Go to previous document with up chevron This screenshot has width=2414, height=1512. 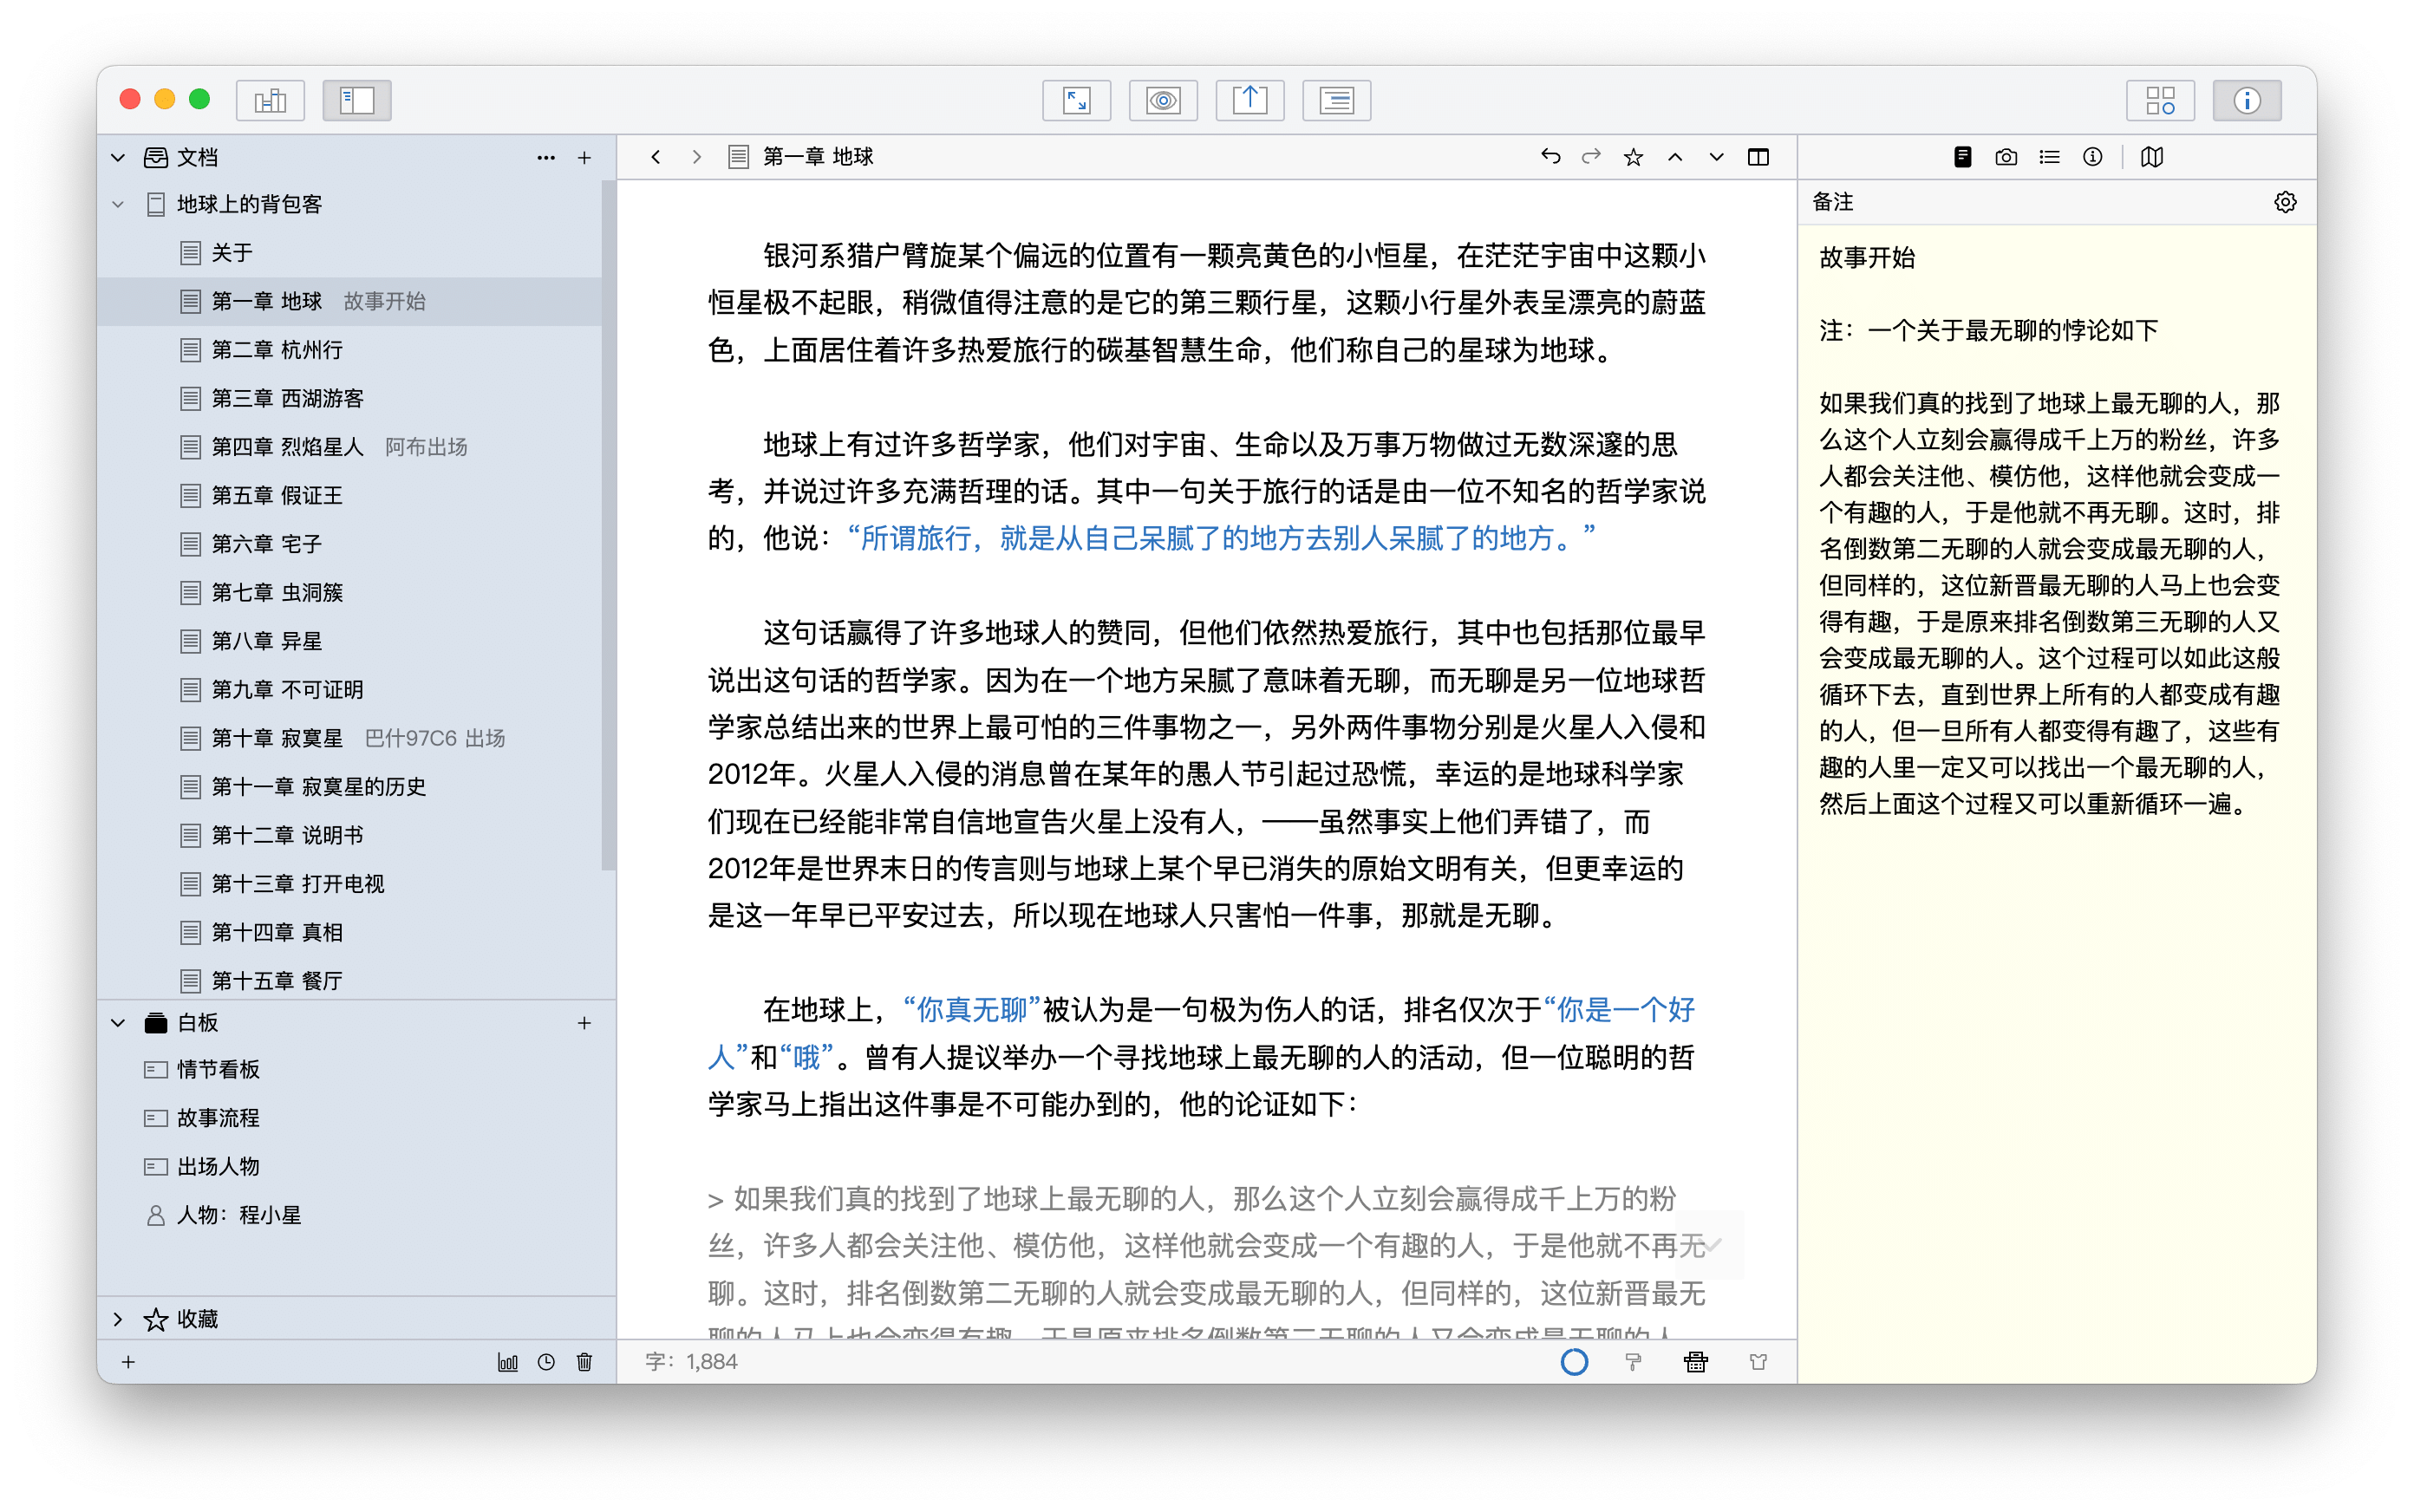point(1675,157)
